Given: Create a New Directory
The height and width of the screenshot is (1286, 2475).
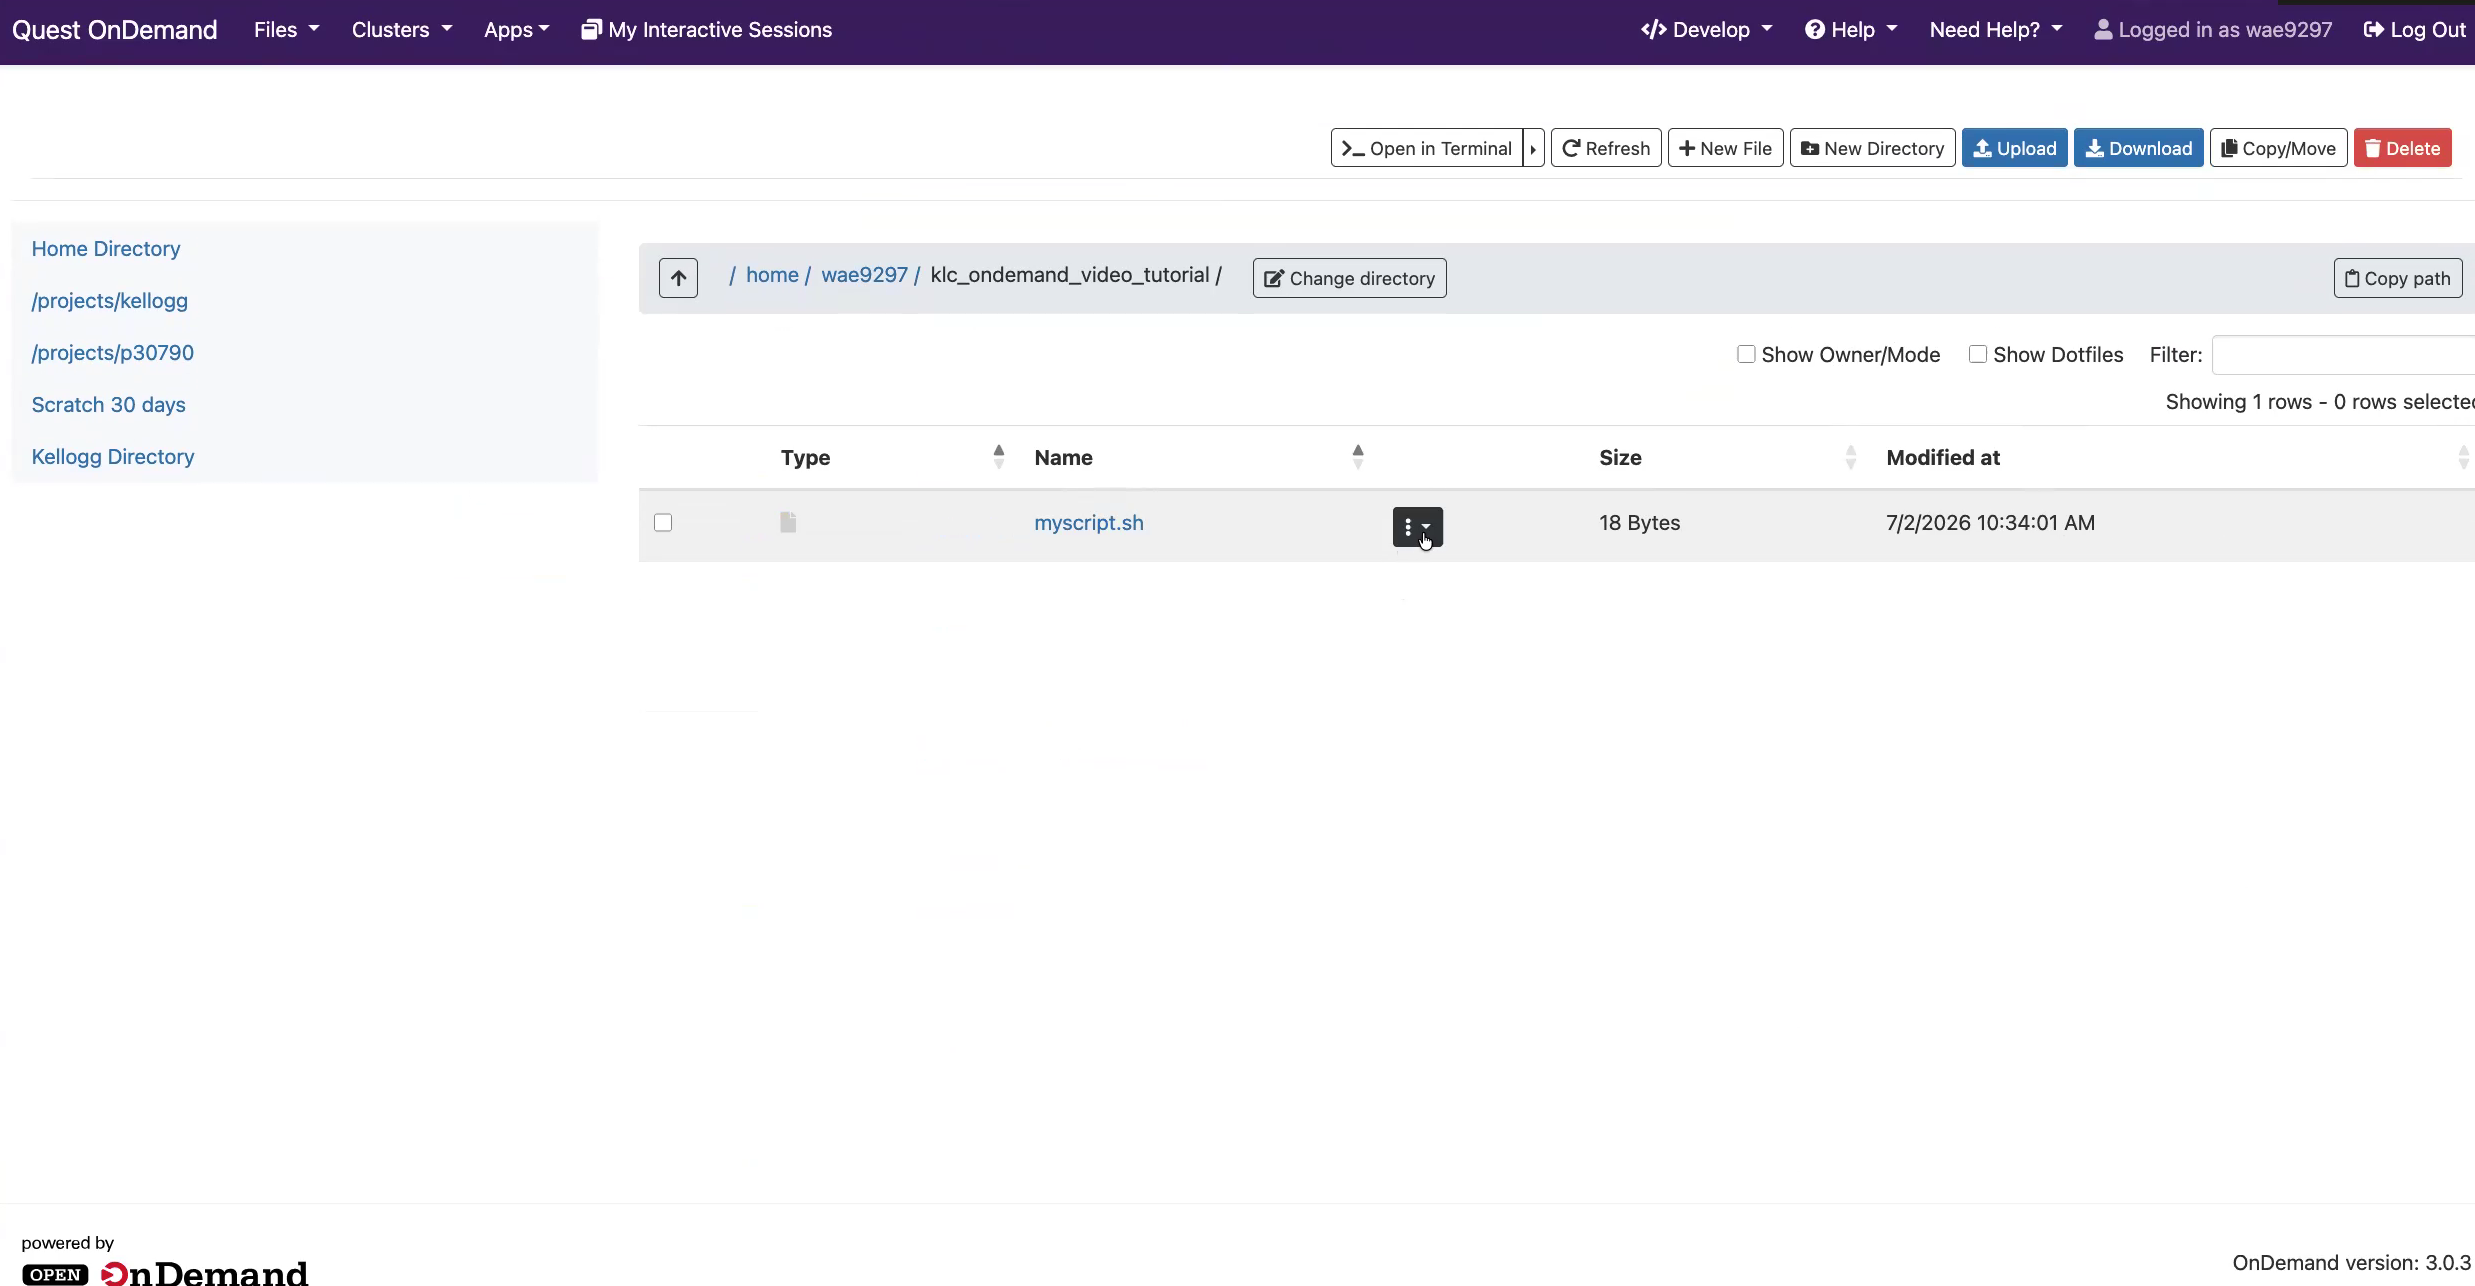Looking at the screenshot, I should point(1872,148).
